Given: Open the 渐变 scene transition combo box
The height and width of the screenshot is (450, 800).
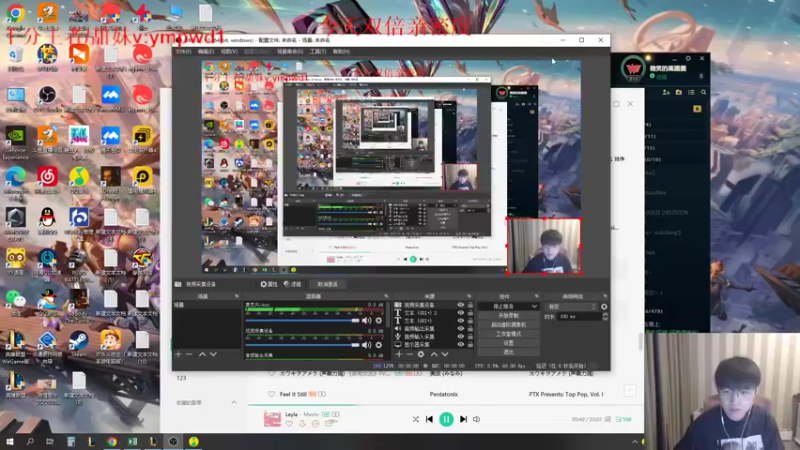Looking at the screenshot, I should point(571,307).
